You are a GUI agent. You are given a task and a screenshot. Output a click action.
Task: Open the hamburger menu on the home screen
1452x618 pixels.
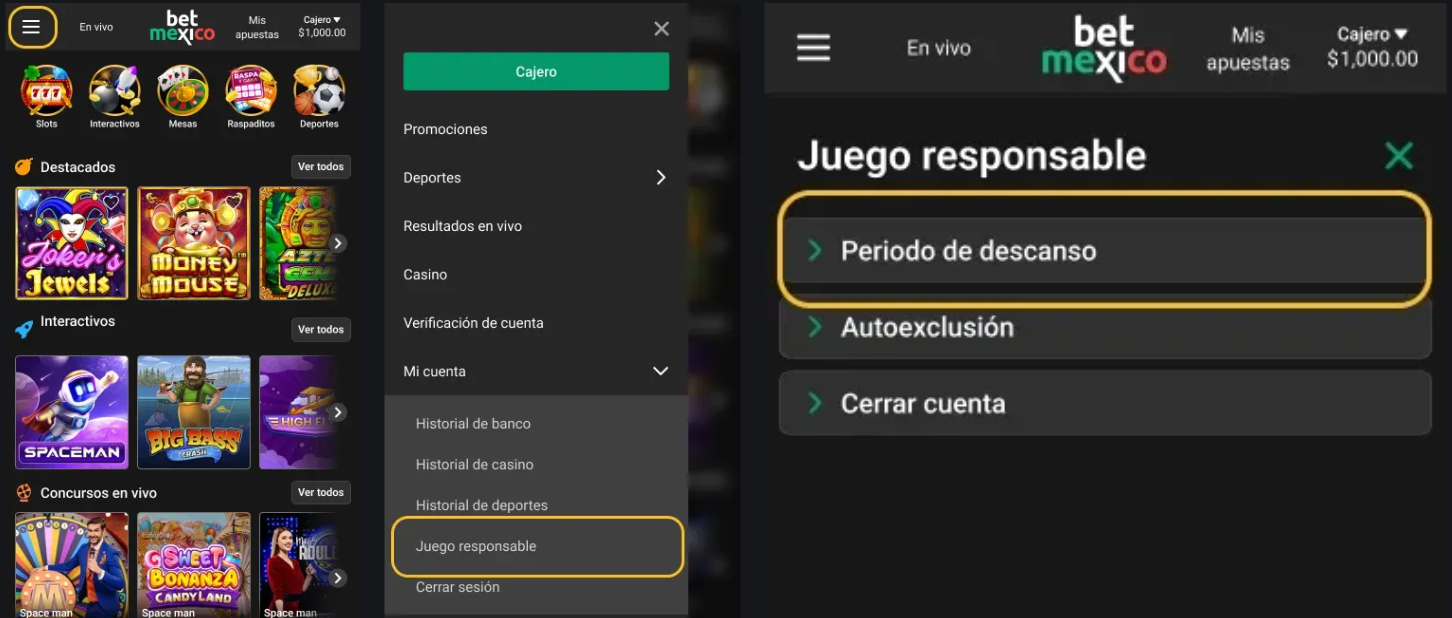point(31,27)
